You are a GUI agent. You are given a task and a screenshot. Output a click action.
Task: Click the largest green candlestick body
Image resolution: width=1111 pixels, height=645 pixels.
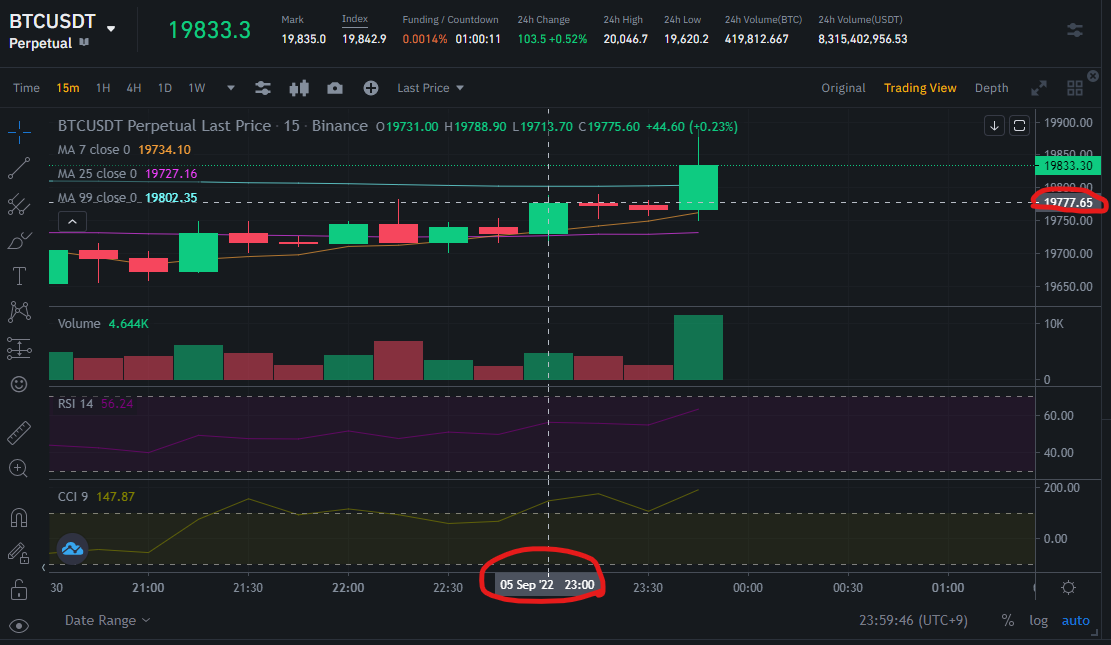coord(699,187)
